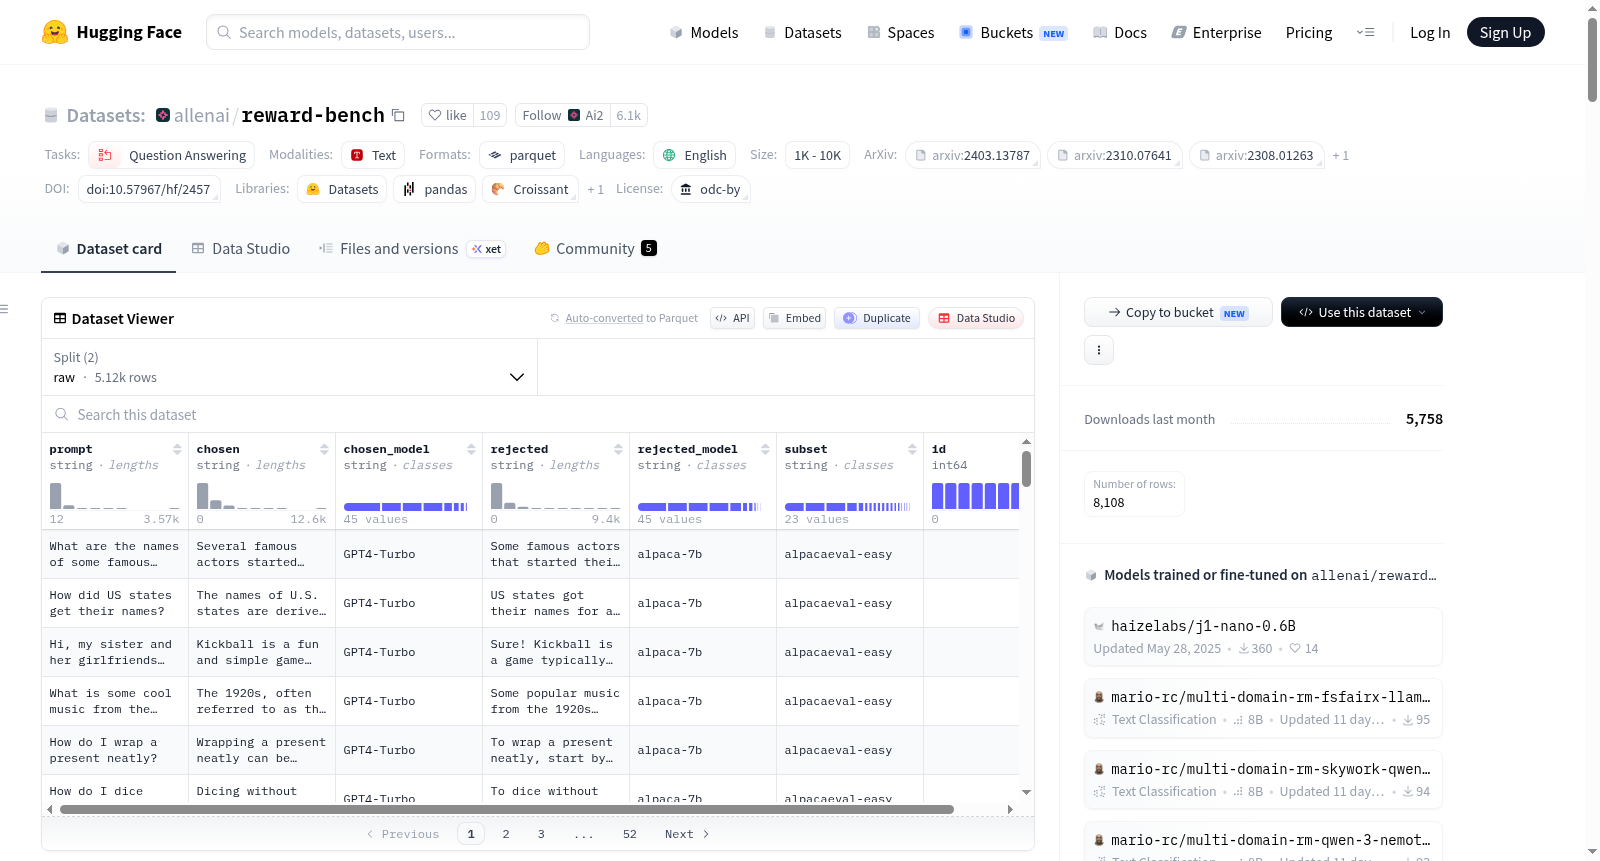Click the Duplicate button
The image size is (1600, 861).
pos(877,318)
